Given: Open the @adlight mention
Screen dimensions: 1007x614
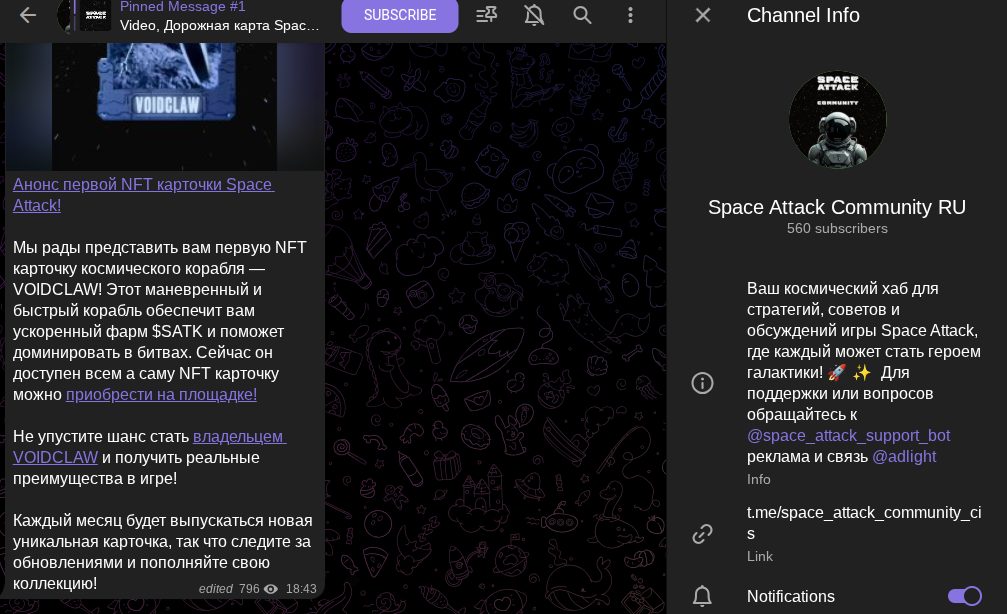Looking at the screenshot, I should pos(904,457).
